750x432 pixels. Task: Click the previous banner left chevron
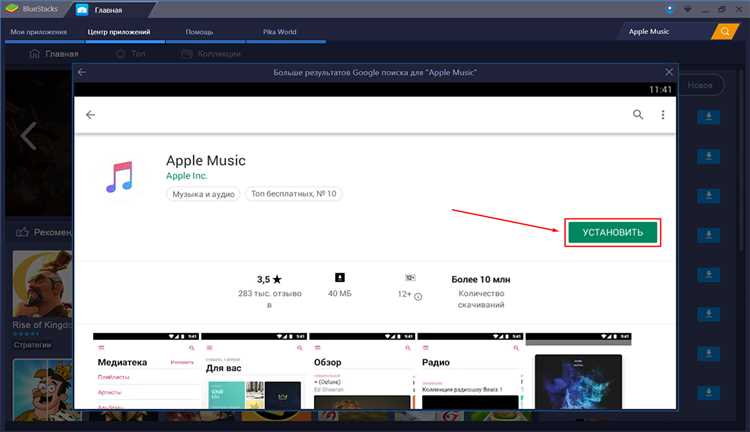pyautogui.click(x=28, y=136)
